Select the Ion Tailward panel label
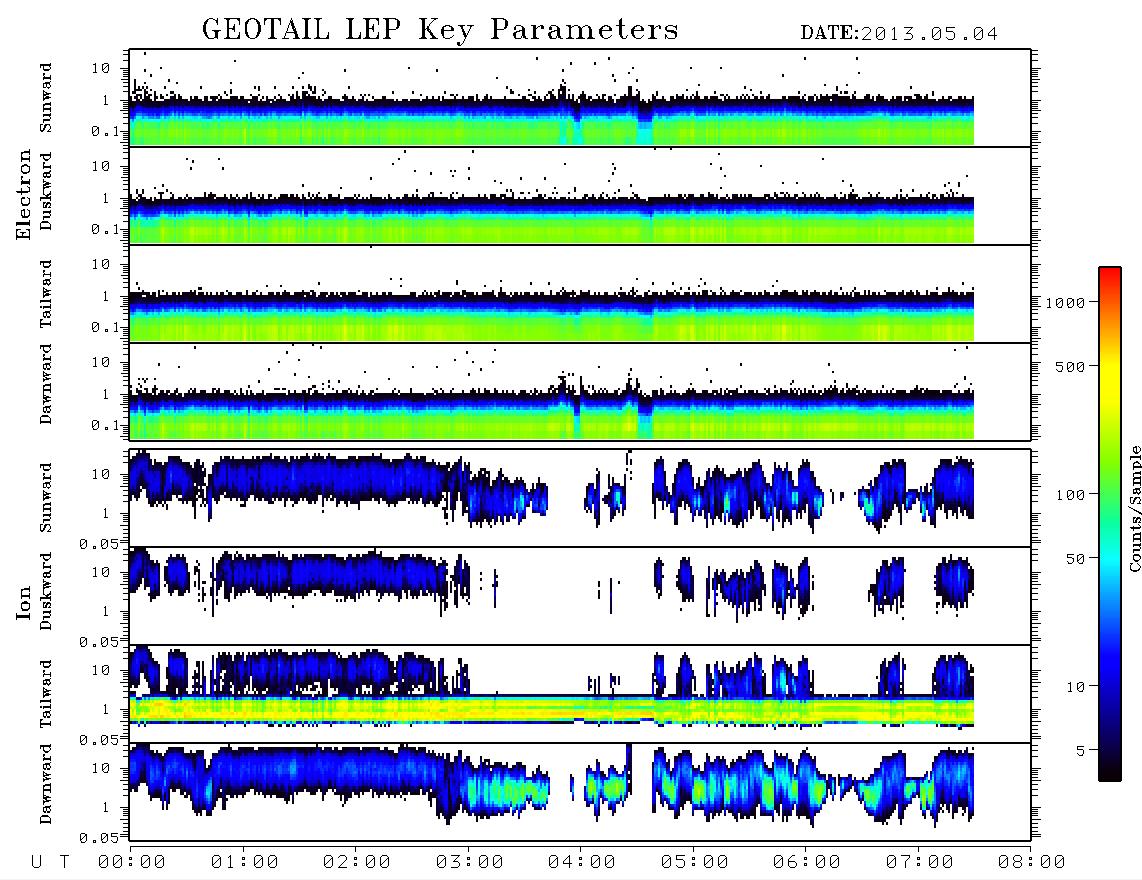 46,694
